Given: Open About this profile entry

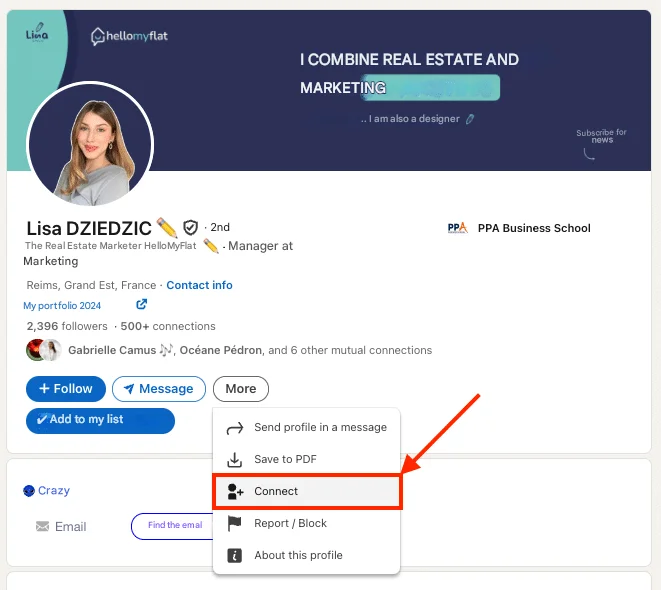Looking at the screenshot, I should pos(306,555).
